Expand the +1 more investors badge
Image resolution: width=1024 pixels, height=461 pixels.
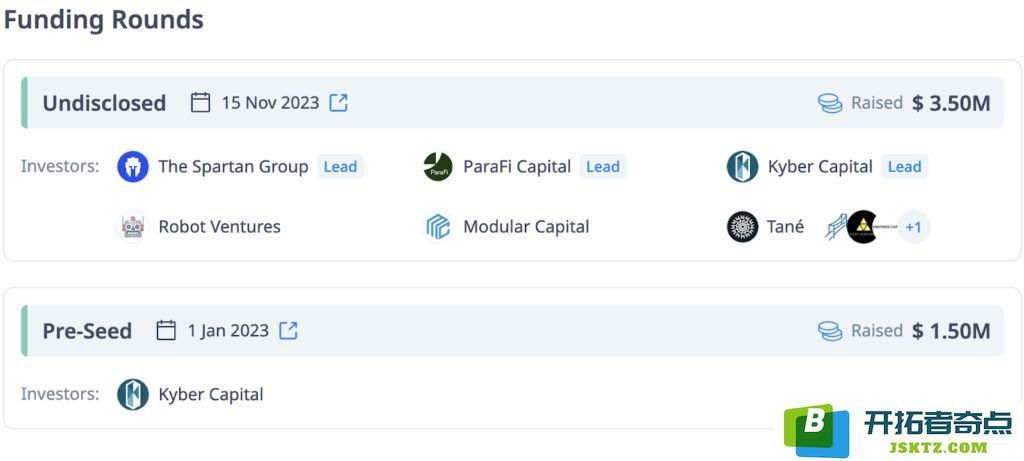pyautogui.click(x=913, y=227)
